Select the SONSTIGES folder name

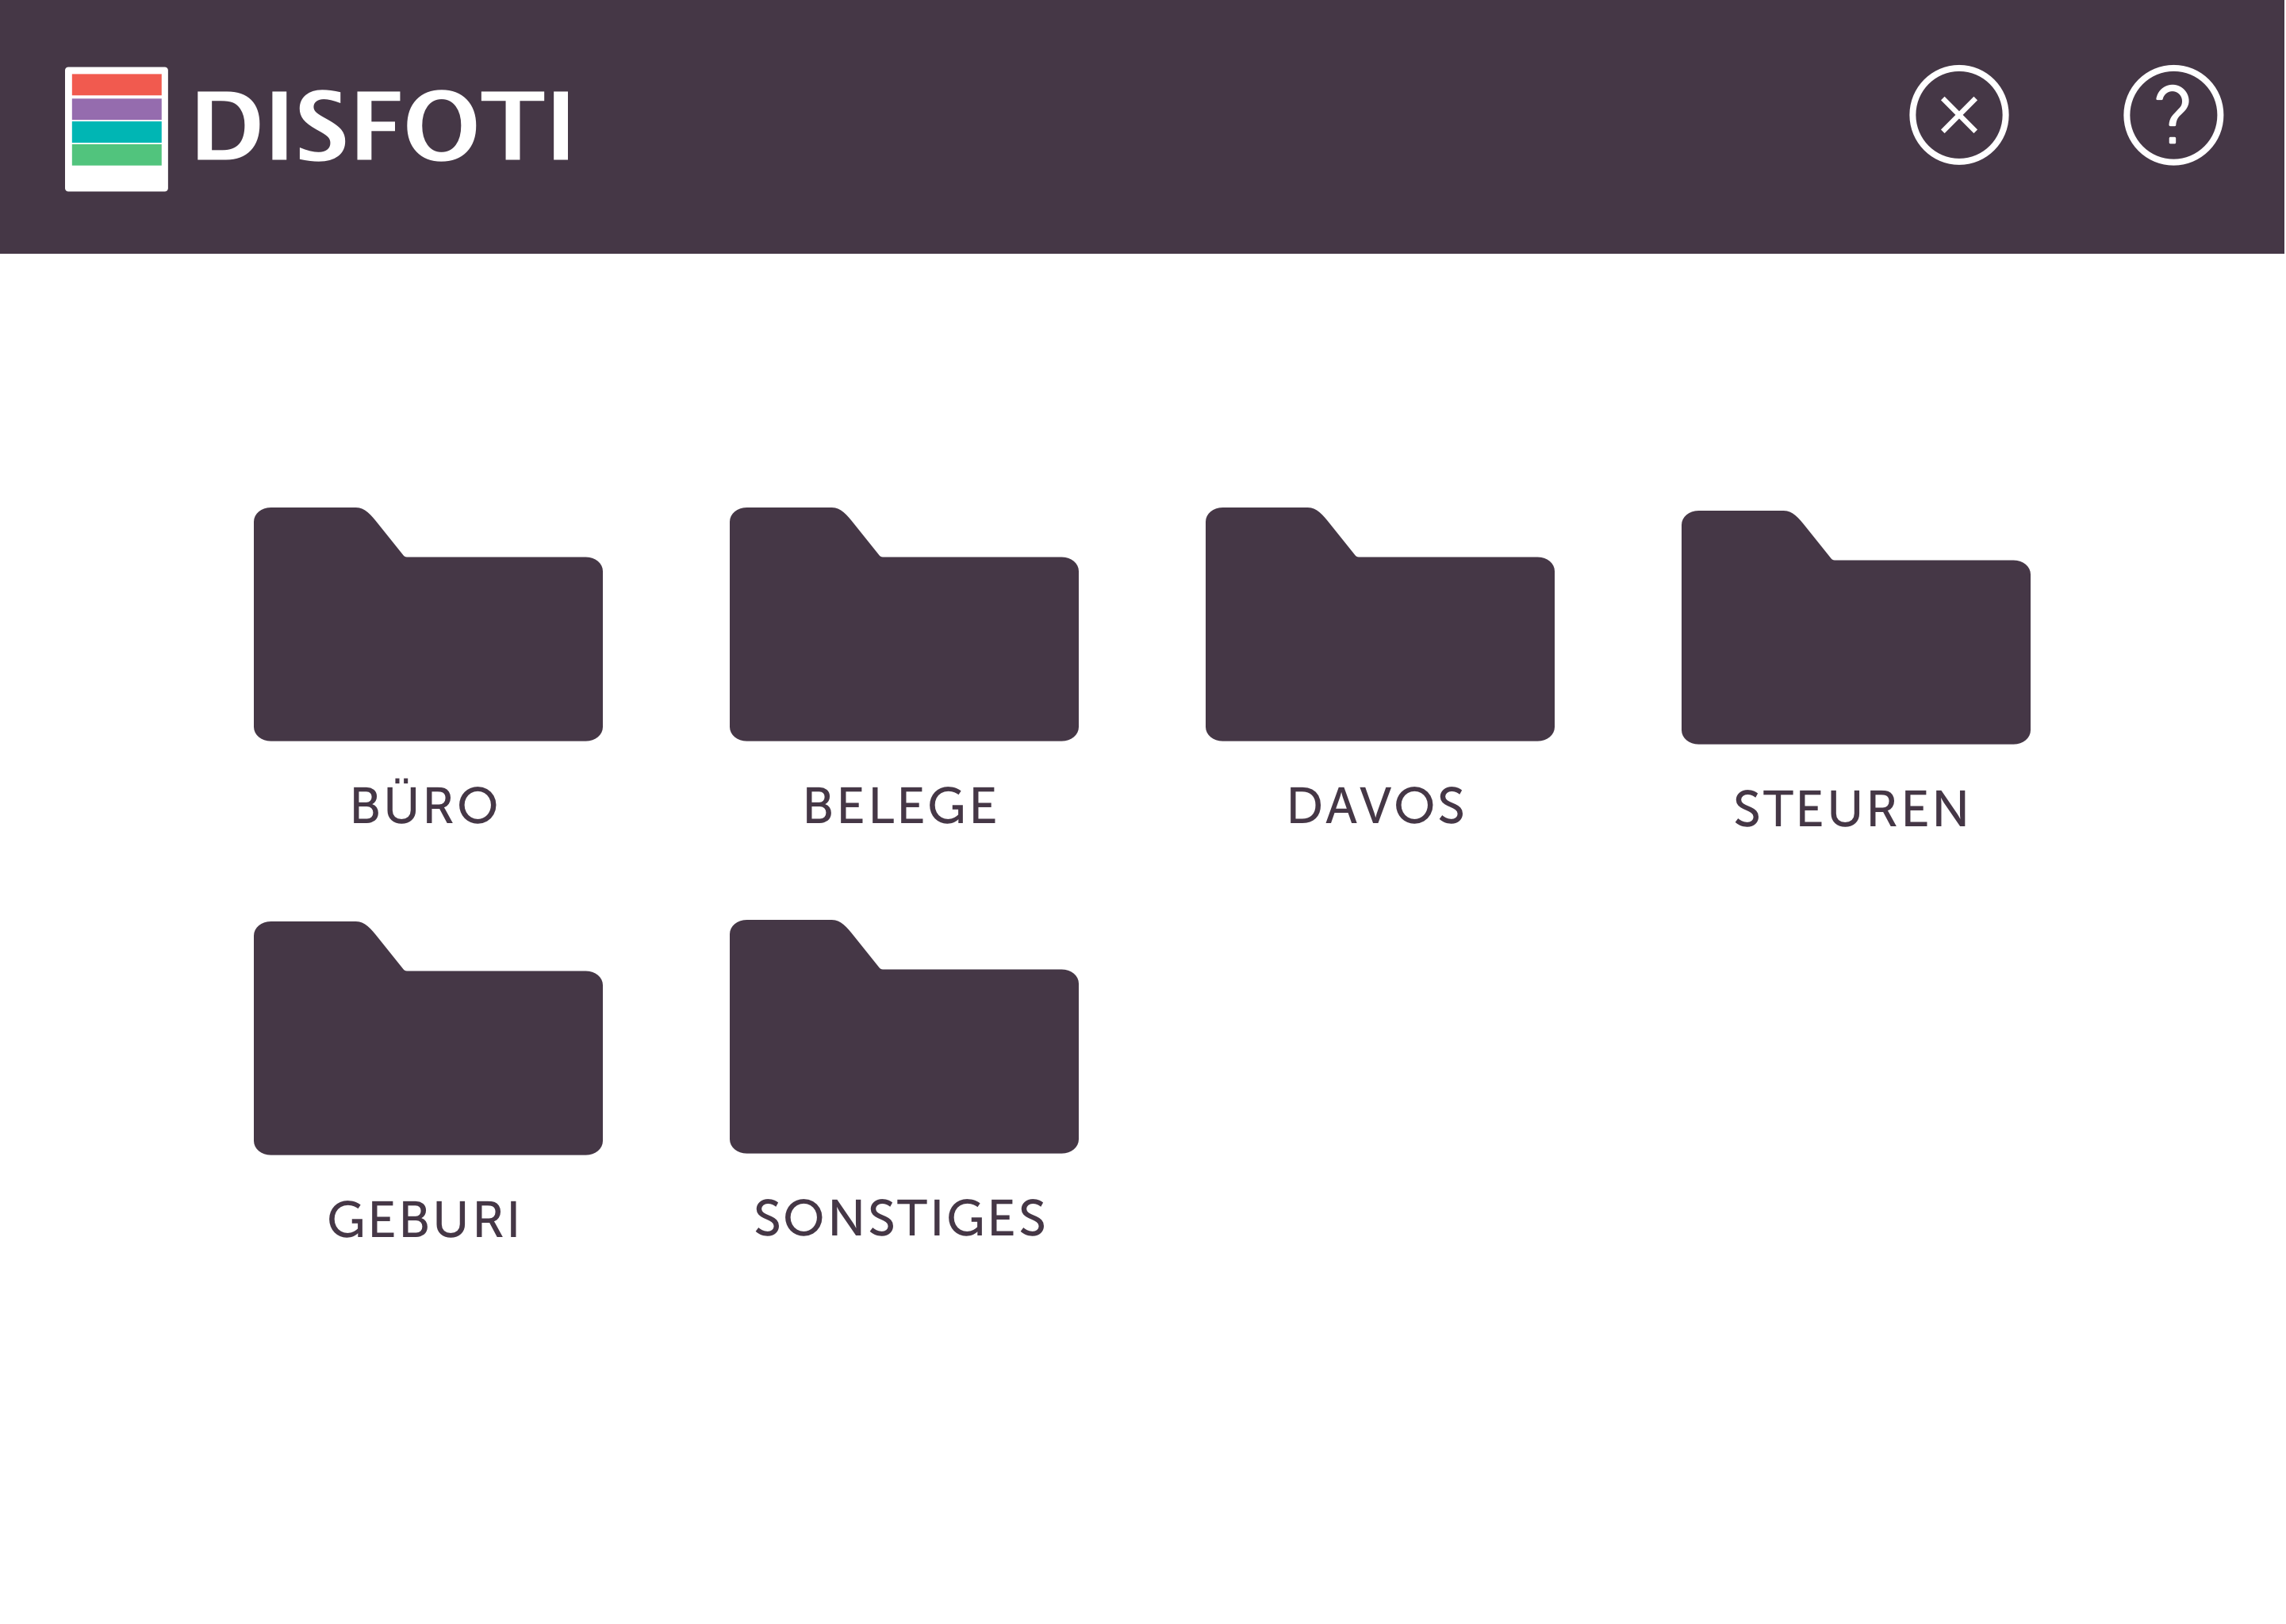[x=900, y=1218]
